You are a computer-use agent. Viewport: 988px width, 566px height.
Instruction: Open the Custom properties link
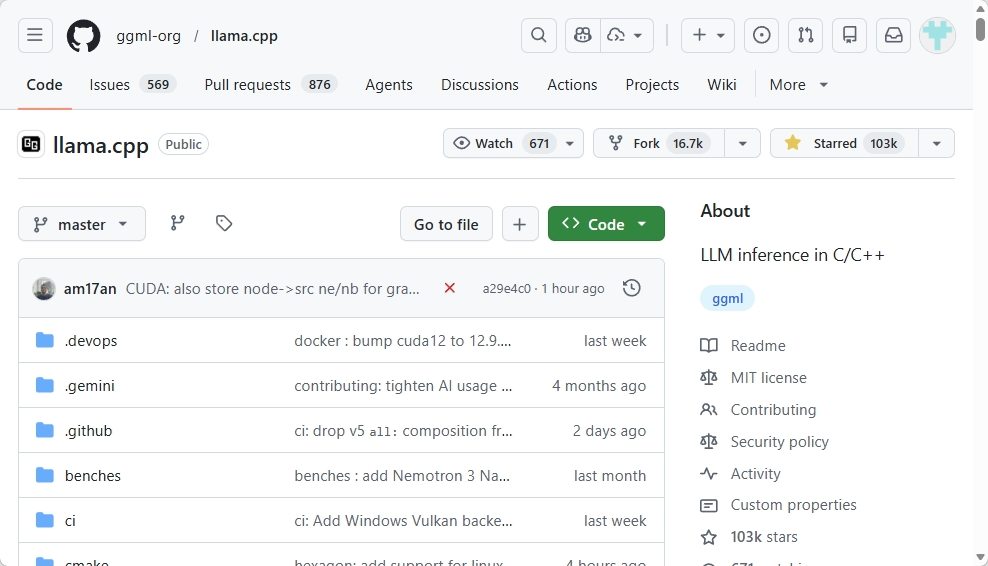793,505
